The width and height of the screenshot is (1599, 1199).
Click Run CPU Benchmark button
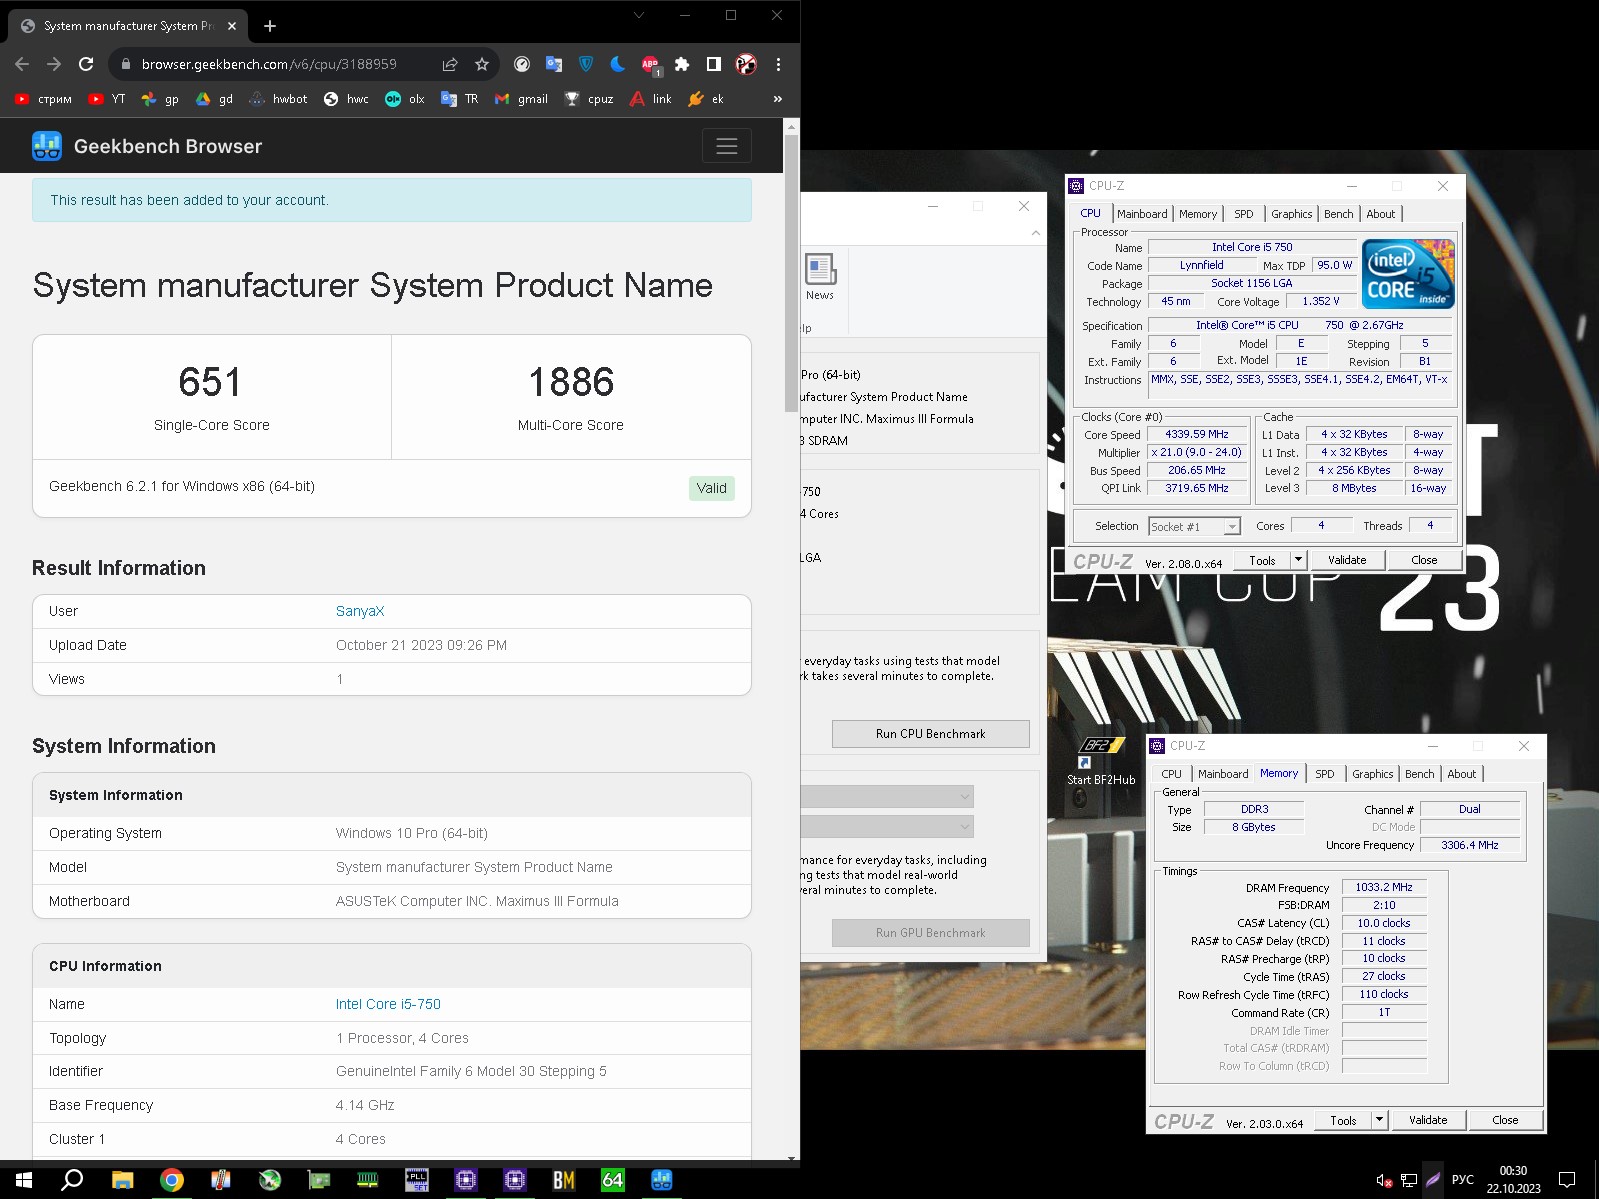[x=930, y=733]
